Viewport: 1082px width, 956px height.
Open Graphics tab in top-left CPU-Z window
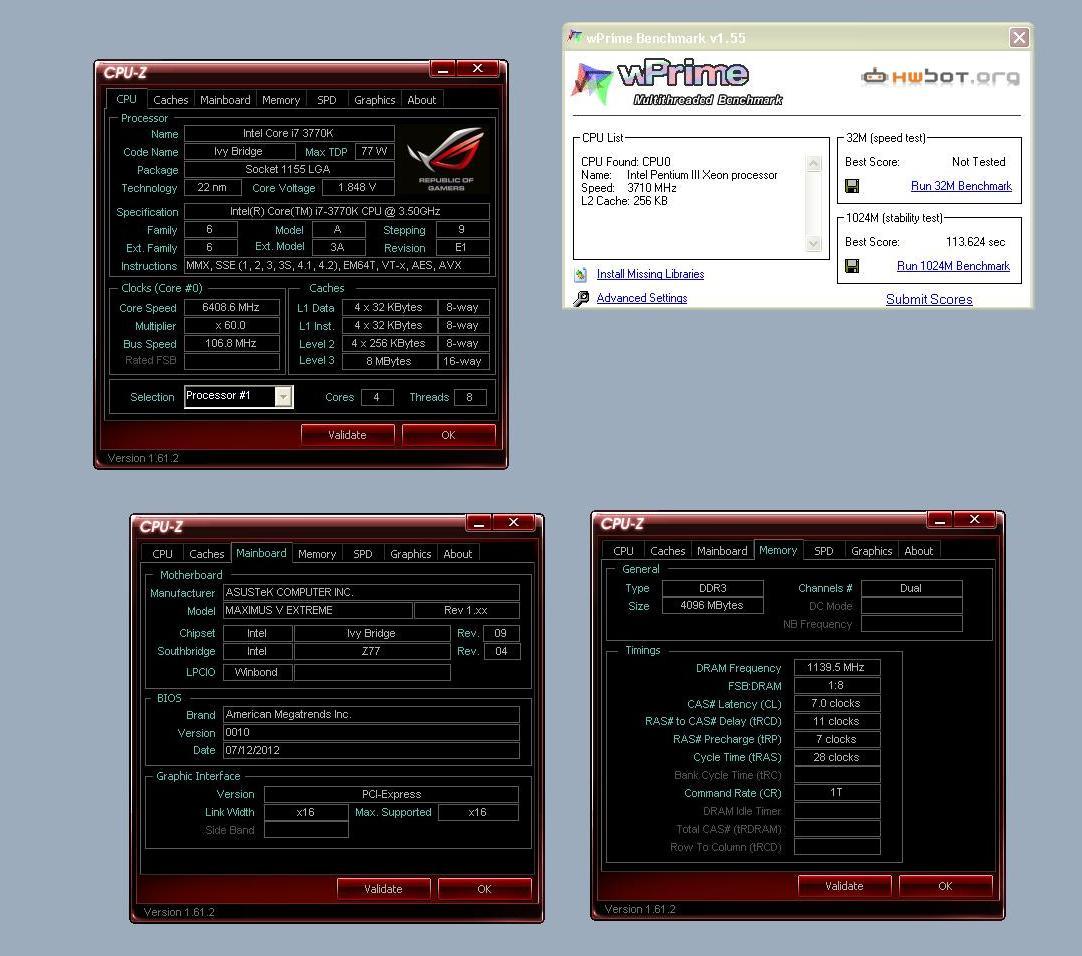[x=375, y=99]
